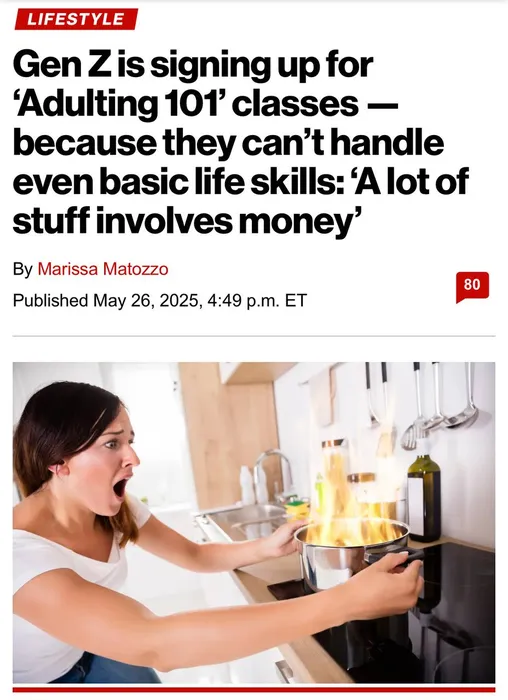Click the 'Published May 26, 2025' date

click(x=105, y=300)
